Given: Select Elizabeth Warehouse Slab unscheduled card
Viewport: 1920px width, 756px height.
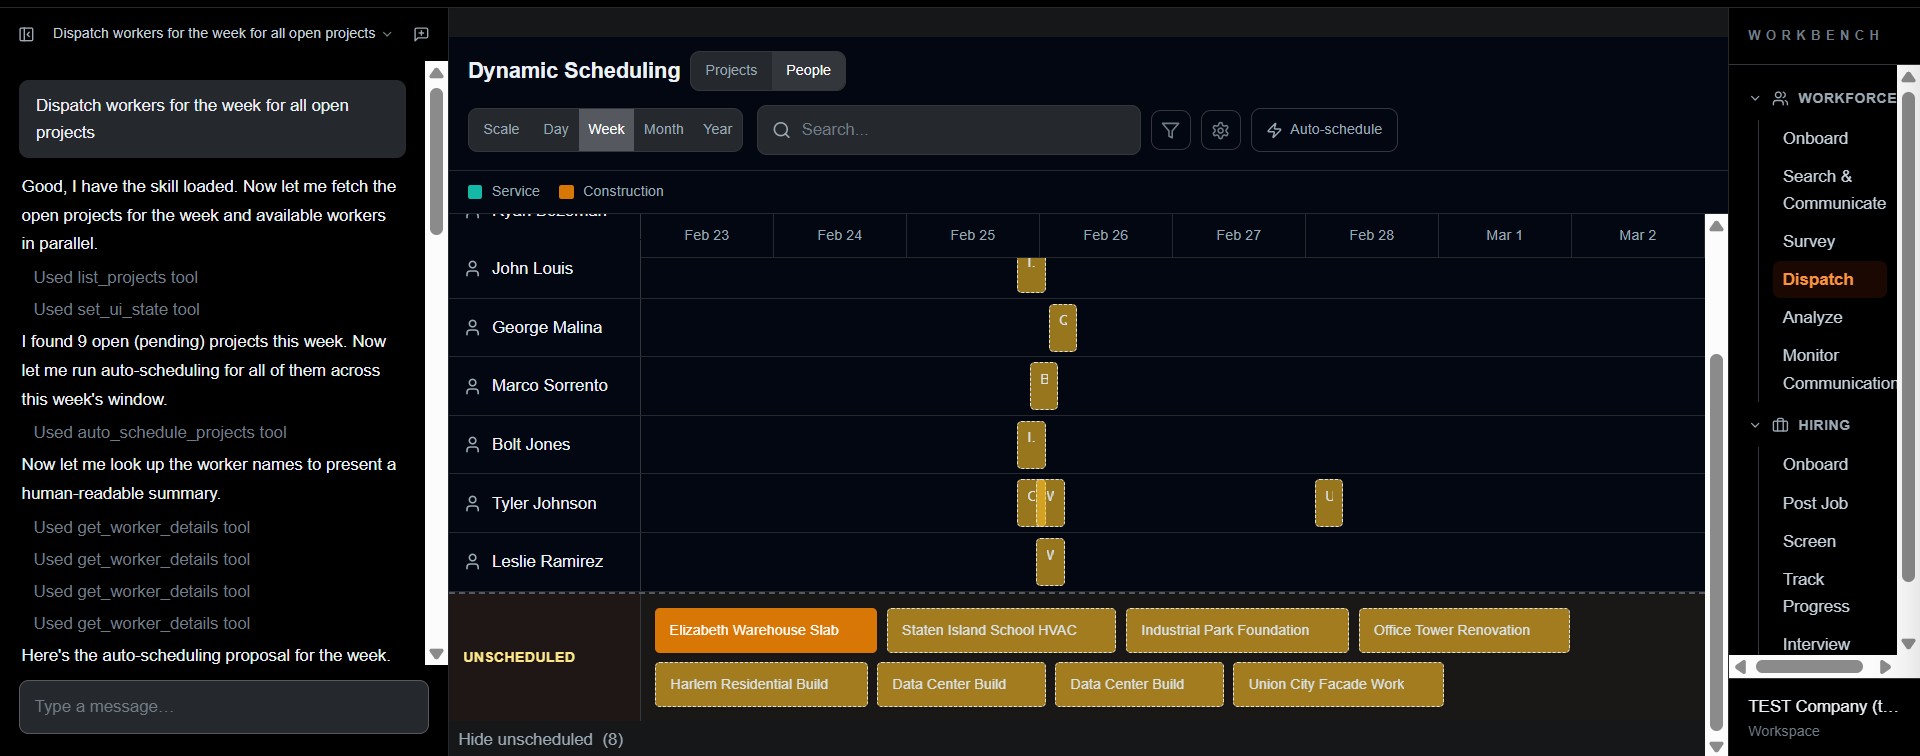Looking at the screenshot, I should (766, 631).
